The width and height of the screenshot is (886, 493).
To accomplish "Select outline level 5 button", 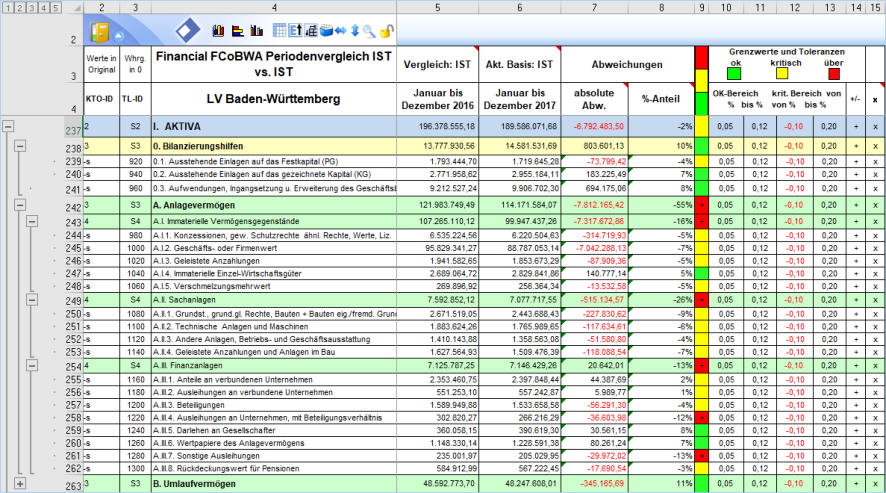I will tap(56, 7).
